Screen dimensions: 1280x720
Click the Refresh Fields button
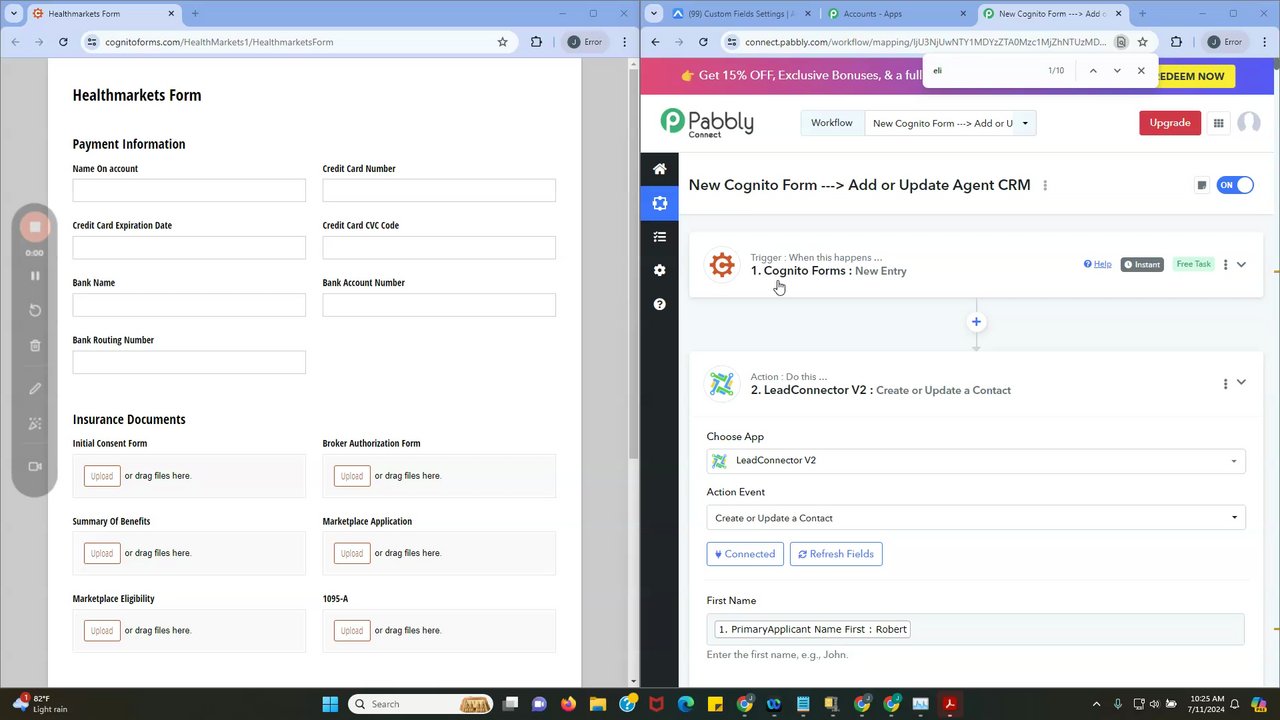(x=836, y=554)
